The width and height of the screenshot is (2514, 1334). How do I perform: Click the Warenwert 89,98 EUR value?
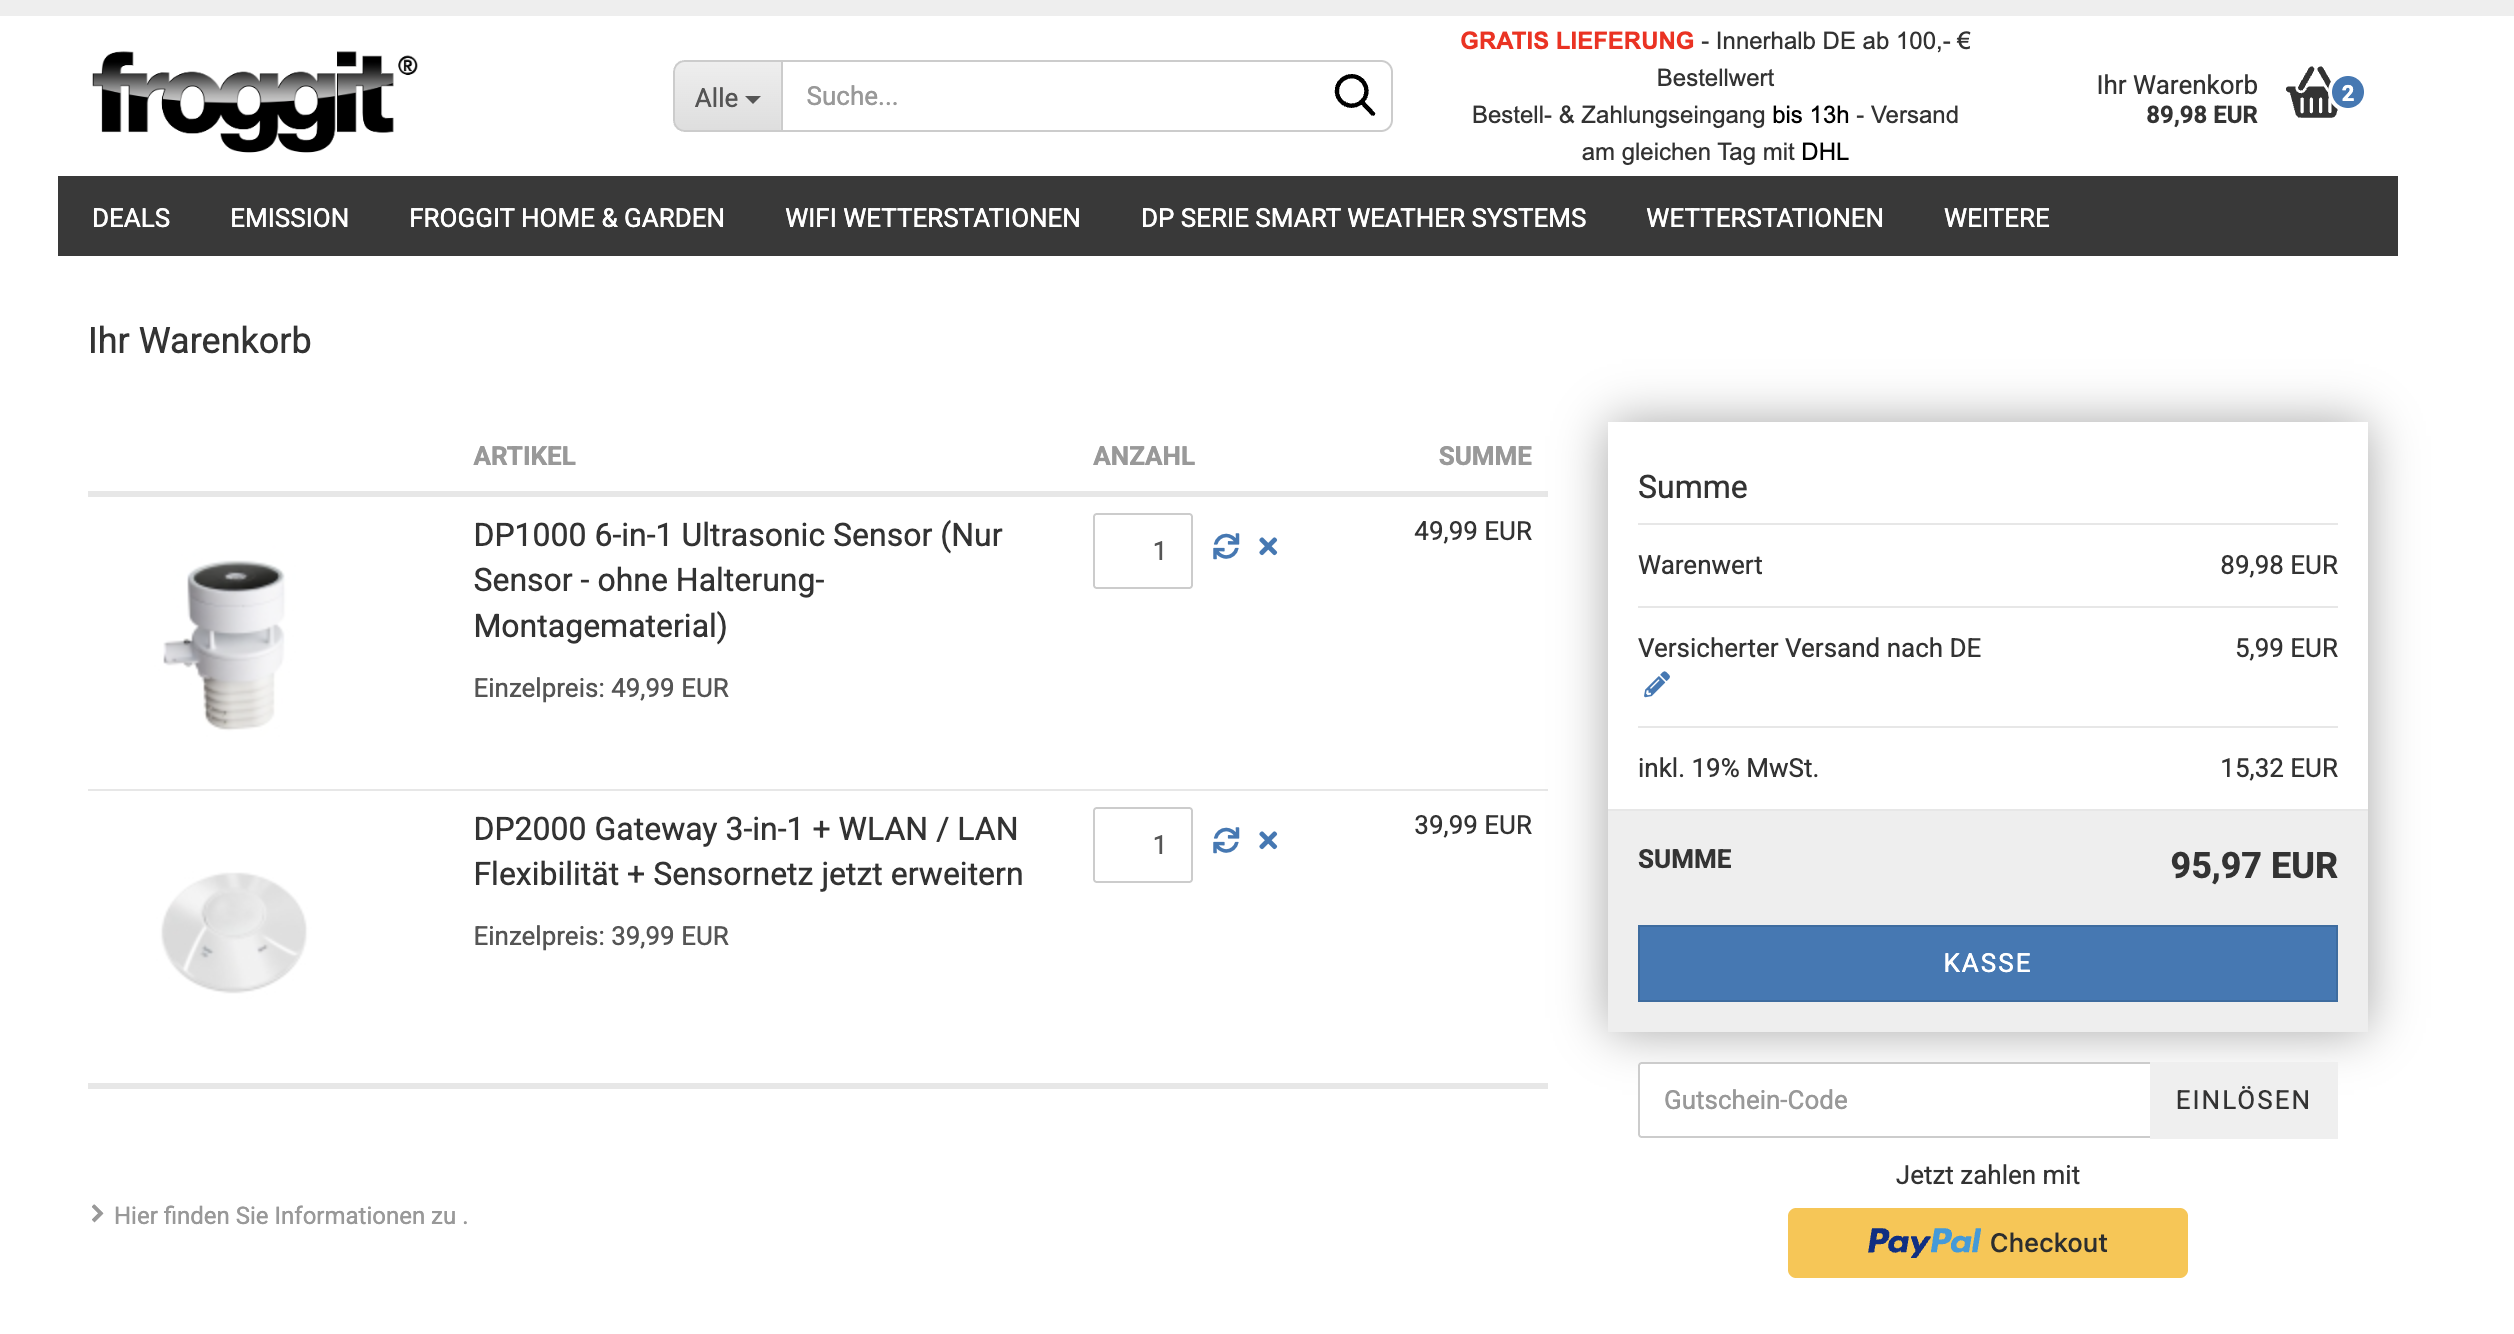pos(2278,565)
